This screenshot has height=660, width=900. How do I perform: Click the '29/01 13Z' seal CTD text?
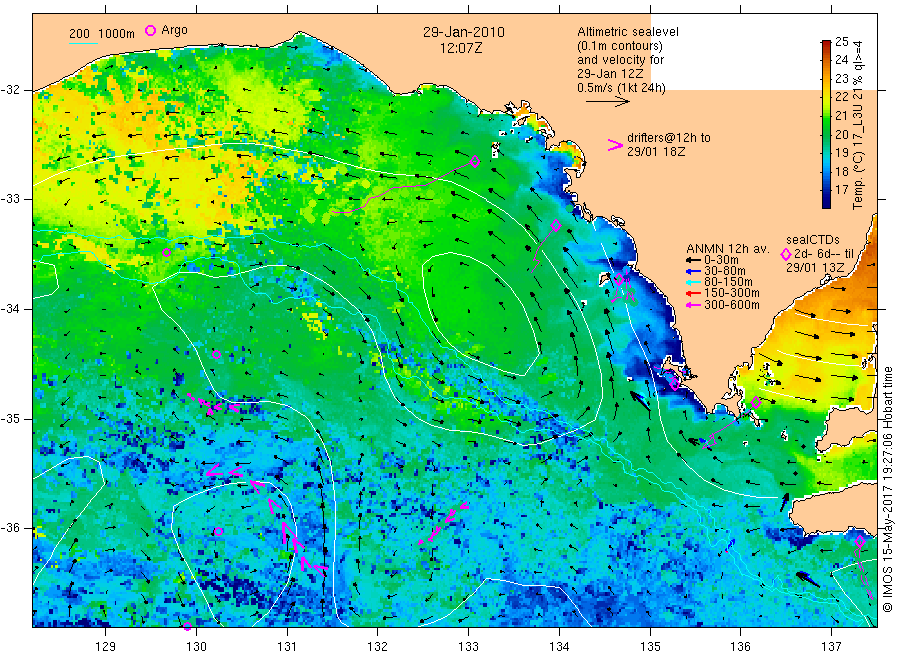pyautogui.click(x=815, y=268)
